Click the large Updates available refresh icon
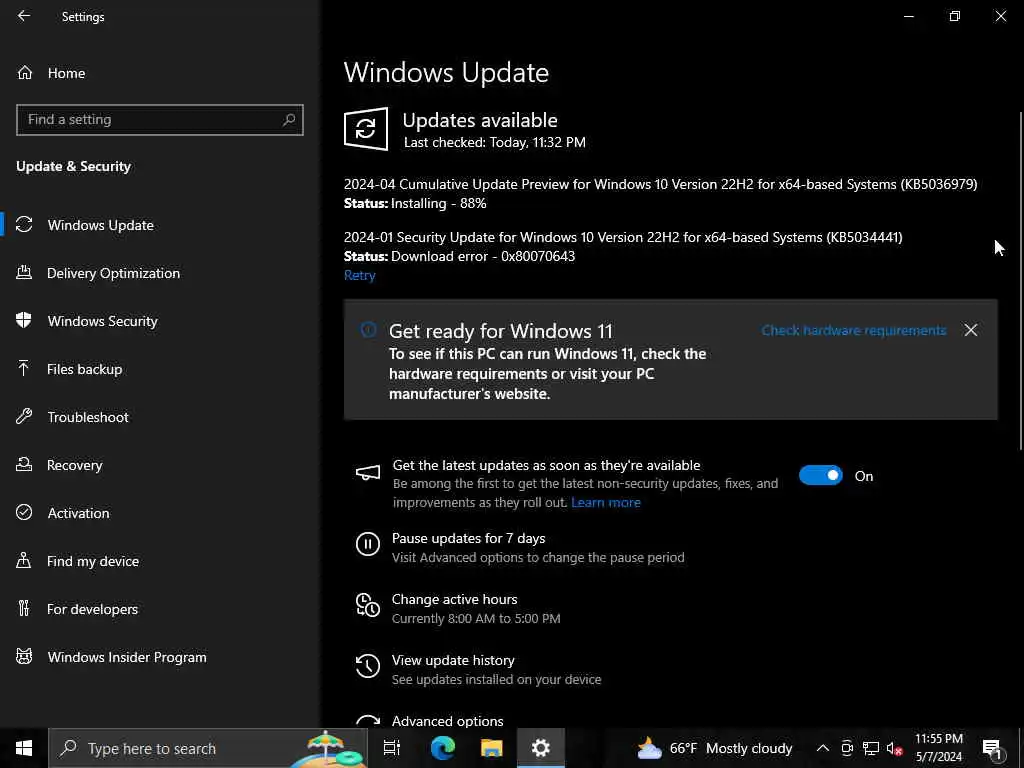Image resolution: width=1024 pixels, height=768 pixels. click(366, 129)
